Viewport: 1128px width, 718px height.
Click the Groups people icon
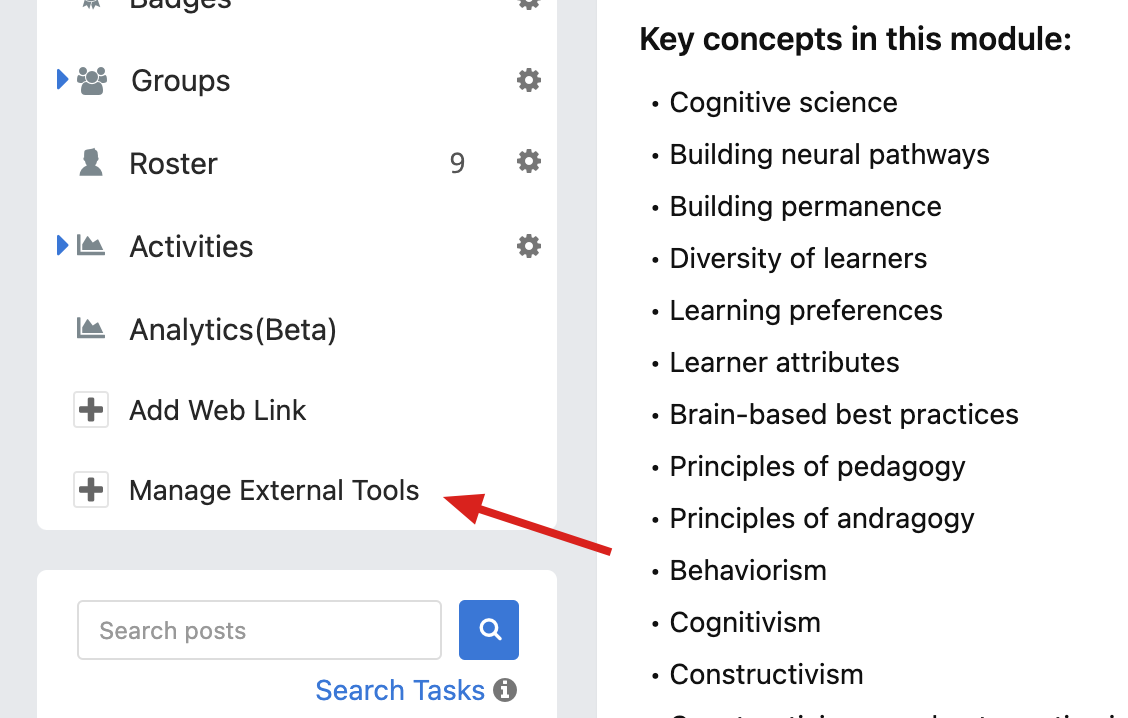coord(92,81)
